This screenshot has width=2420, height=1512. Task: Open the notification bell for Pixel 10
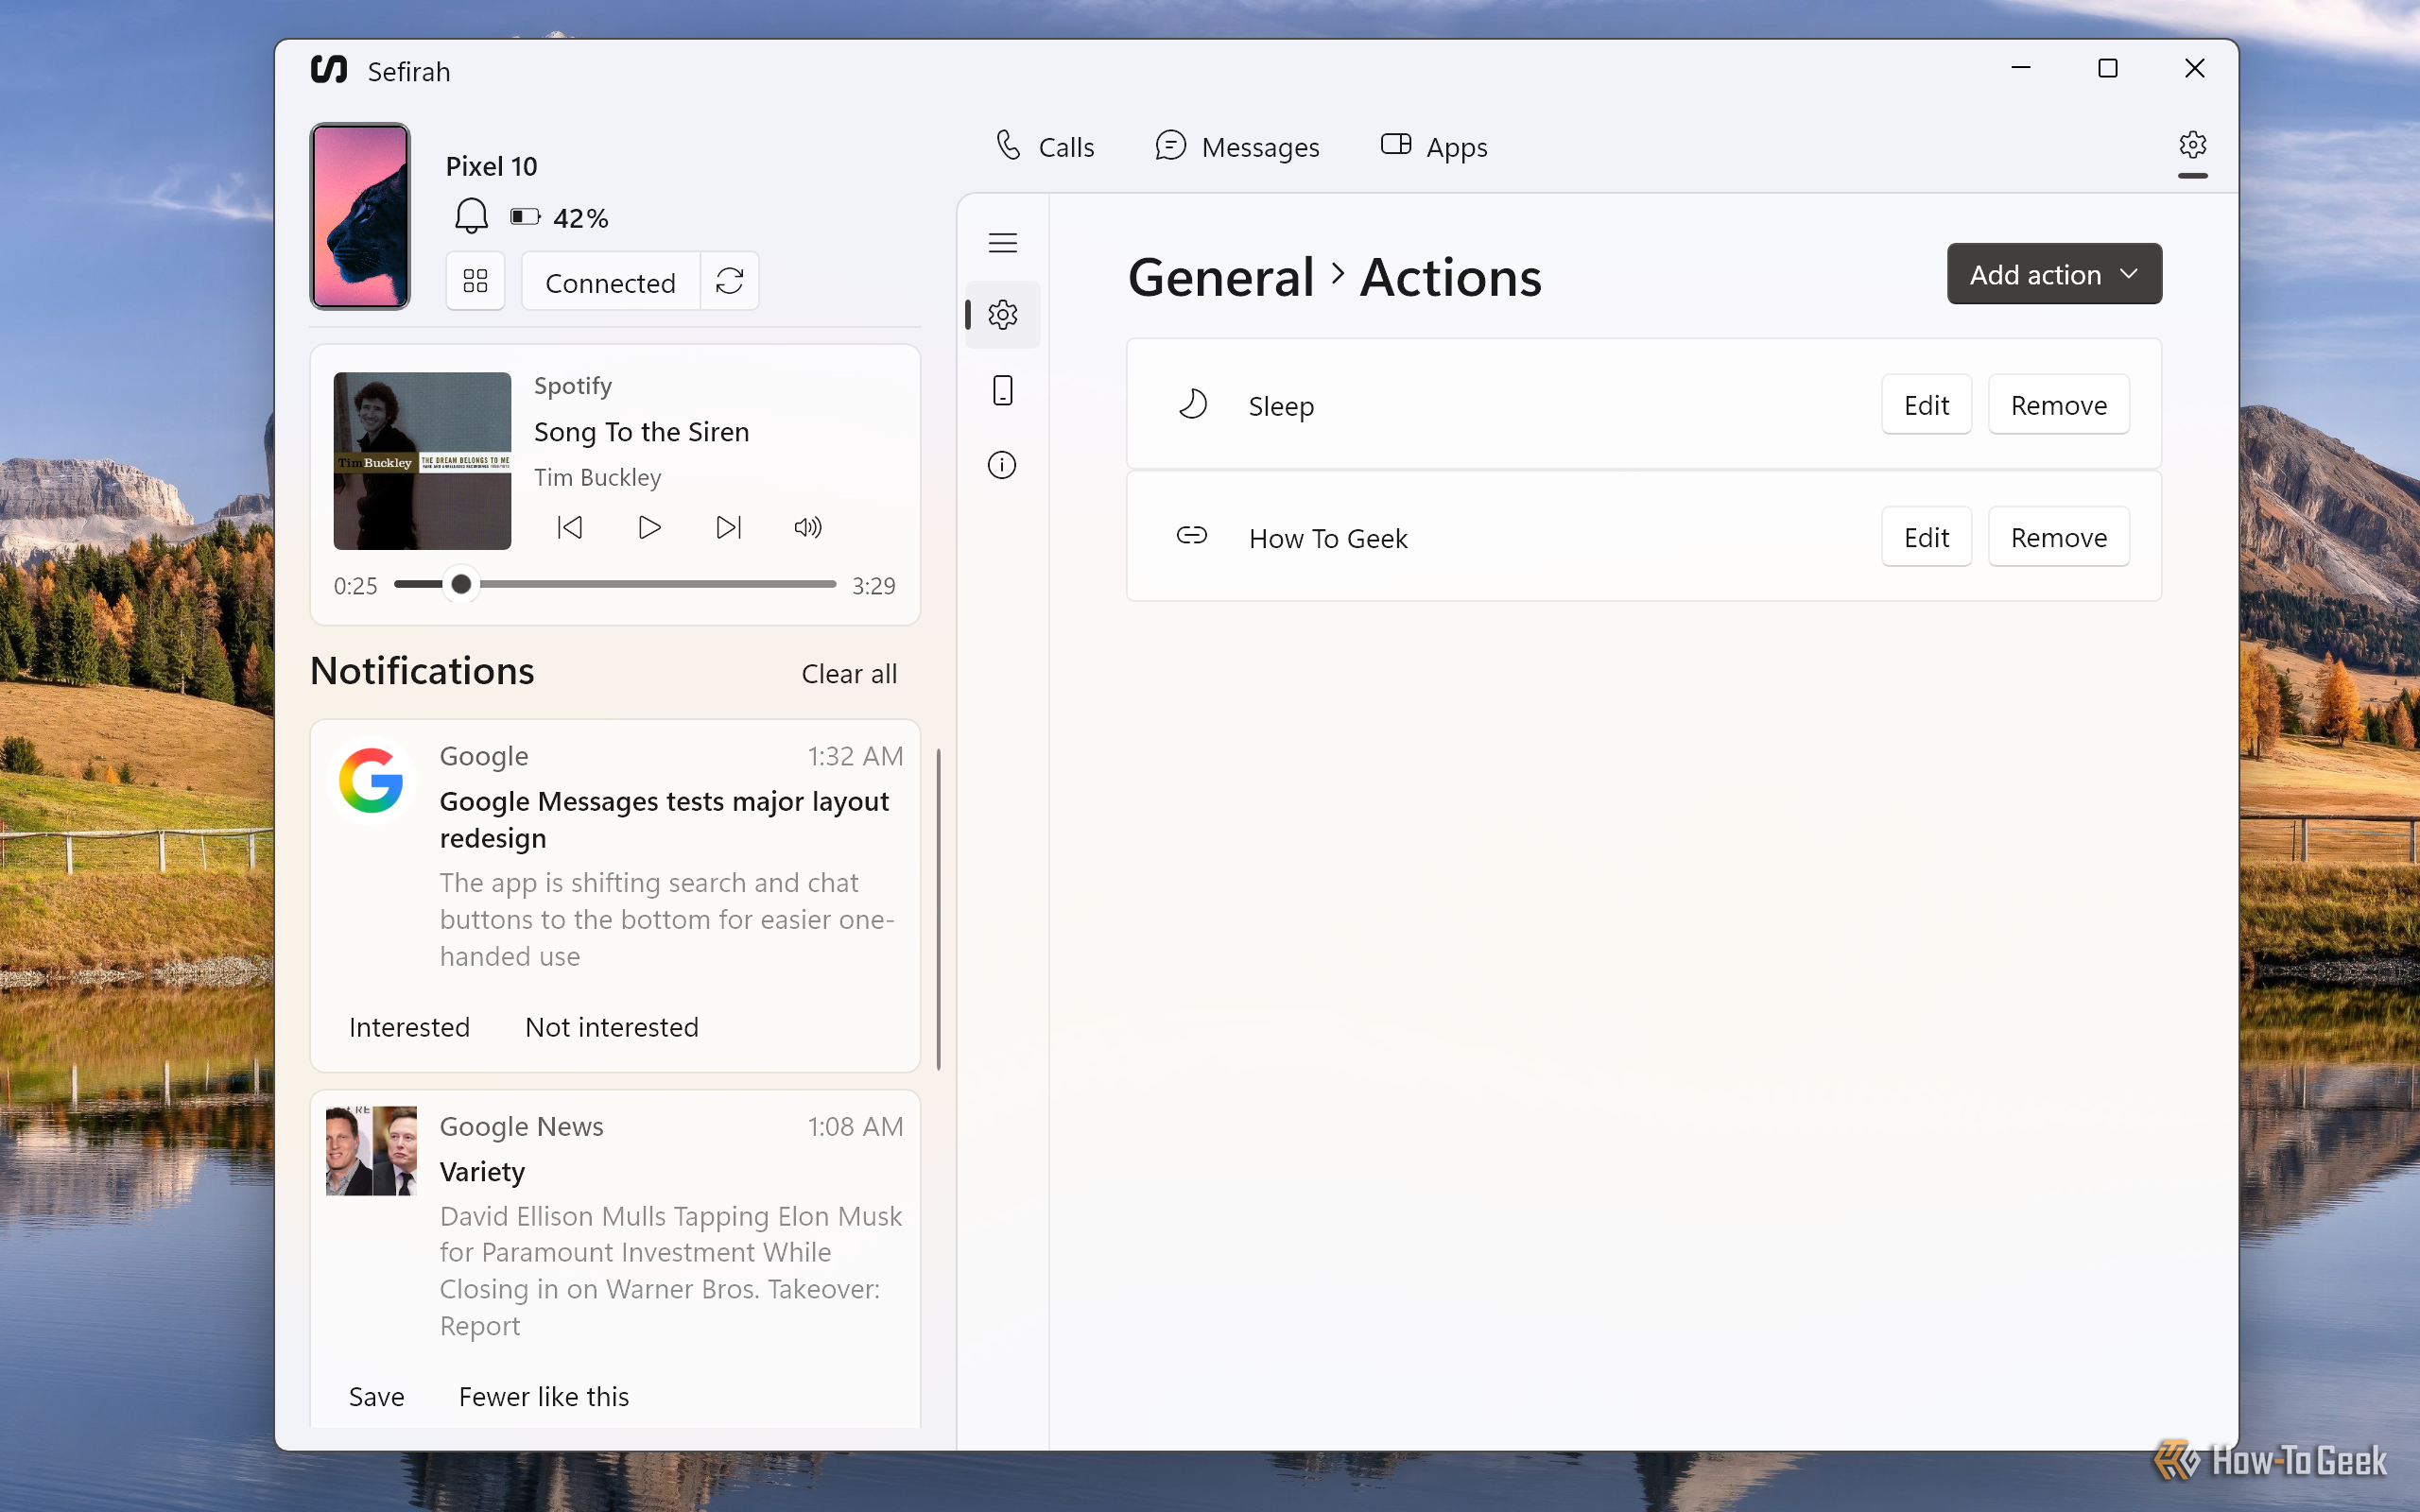pyautogui.click(x=471, y=216)
